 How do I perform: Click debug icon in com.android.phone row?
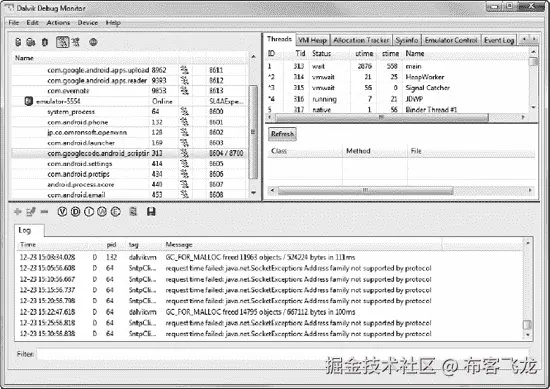click(185, 122)
